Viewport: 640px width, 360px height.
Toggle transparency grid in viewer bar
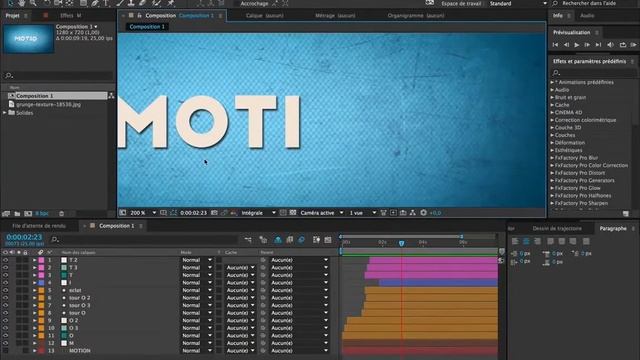tap(293, 213)
